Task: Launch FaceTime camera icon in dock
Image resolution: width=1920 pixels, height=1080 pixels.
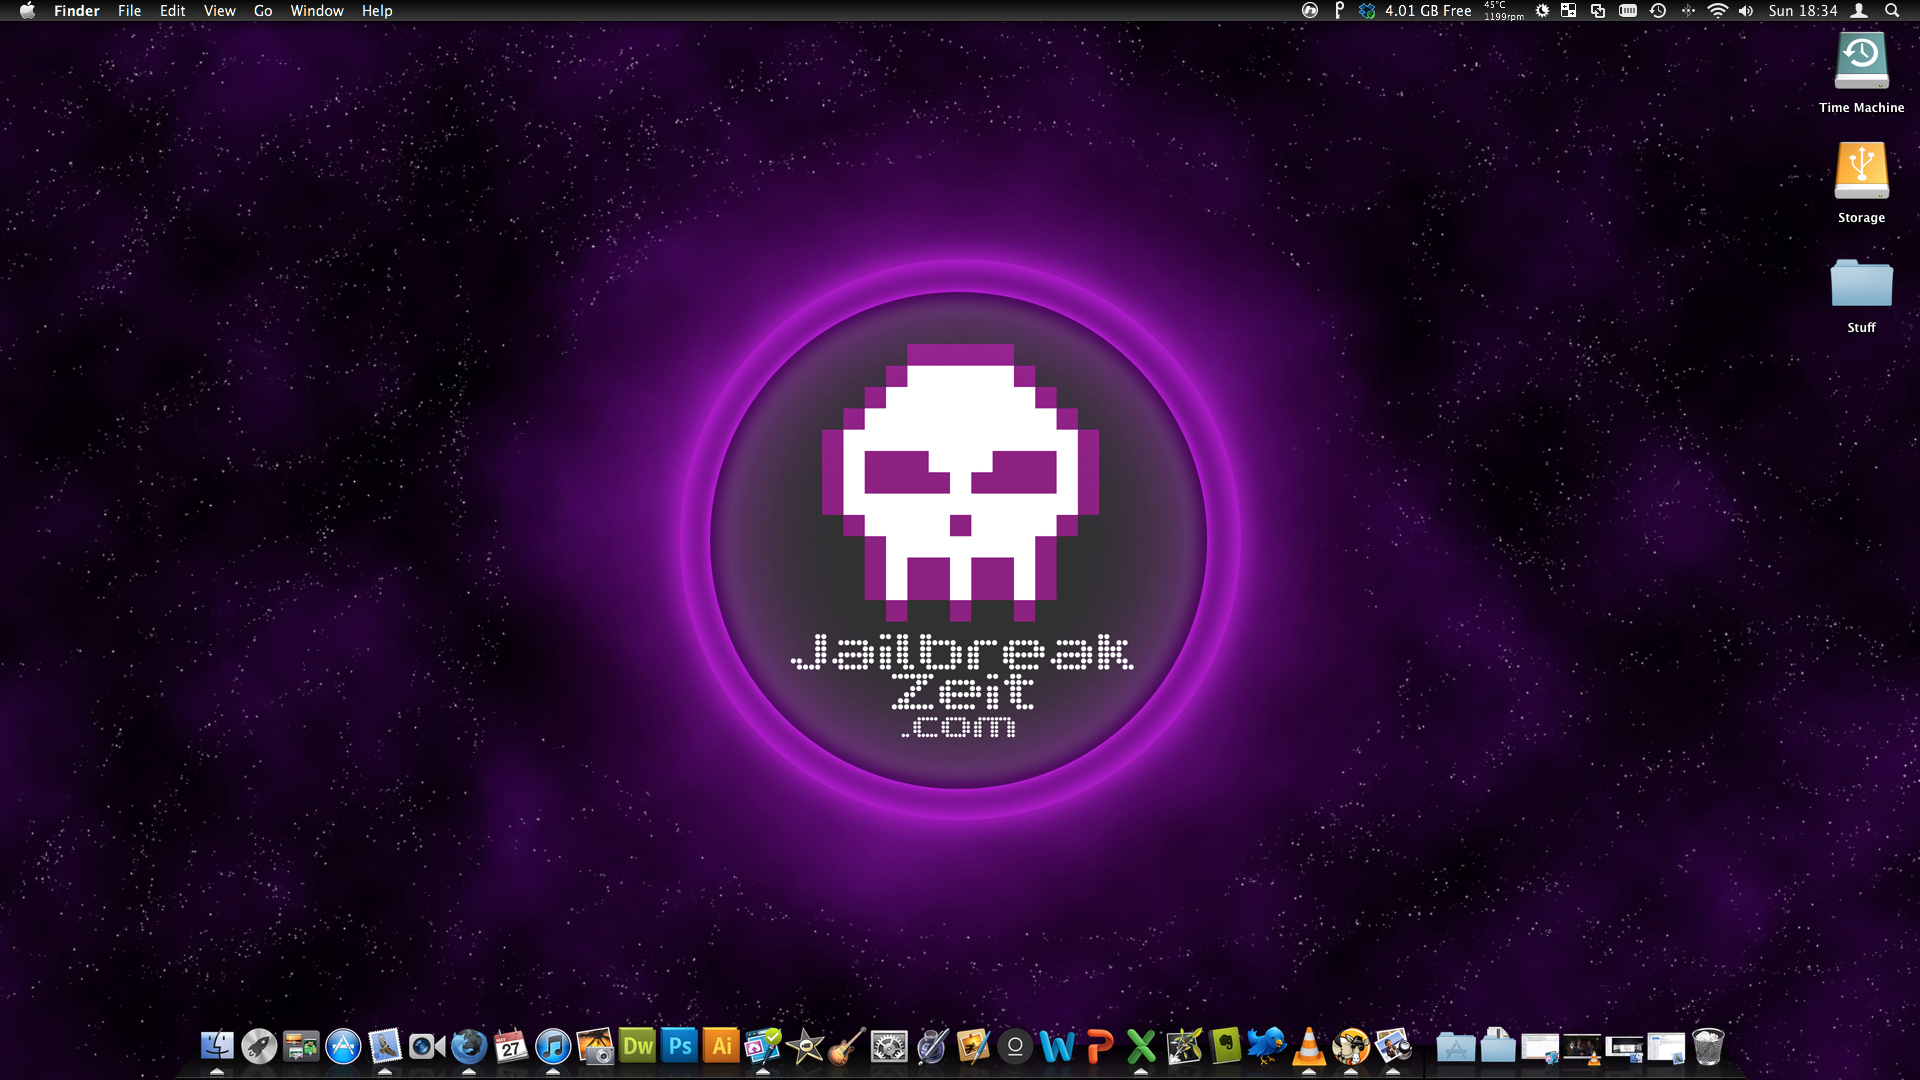Action: pos(427,1047)
